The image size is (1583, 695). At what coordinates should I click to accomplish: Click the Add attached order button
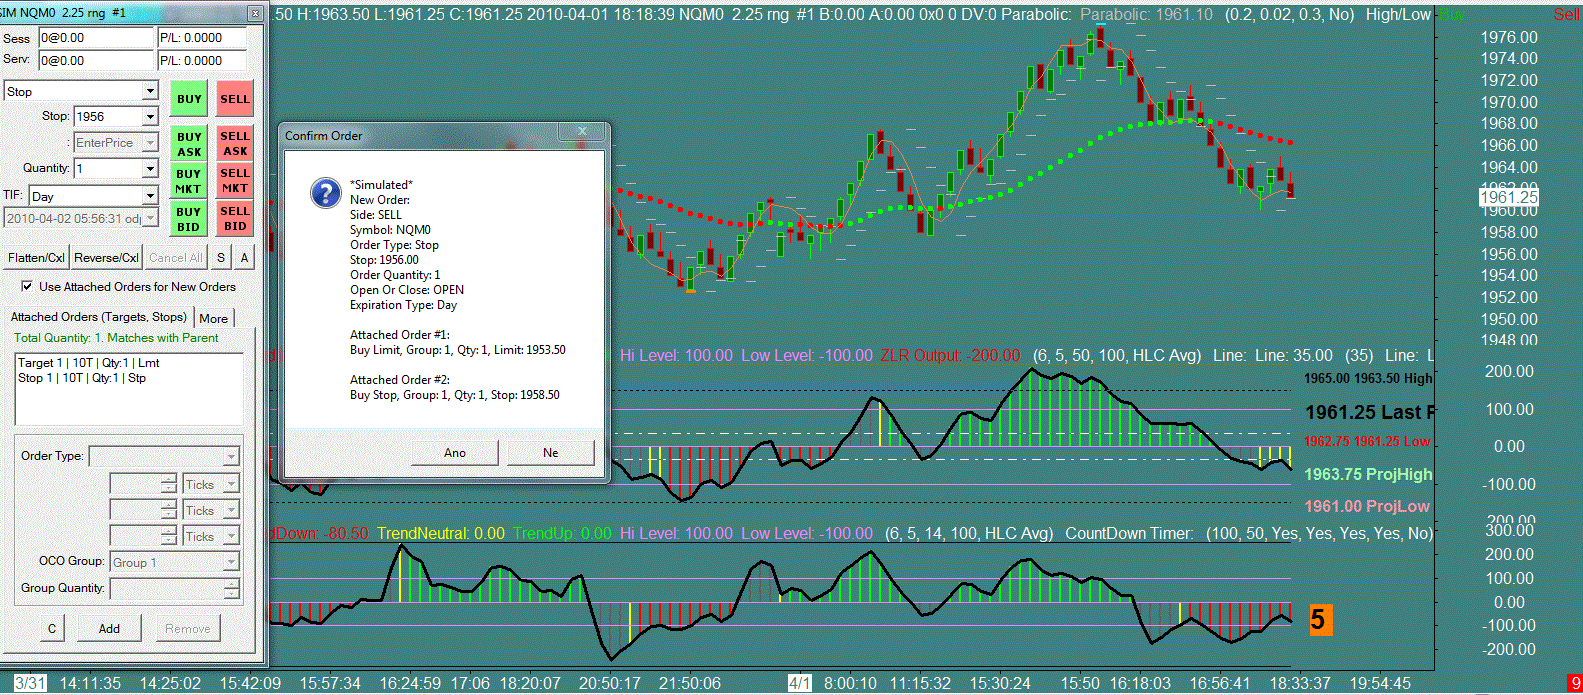[x=109, y=629]
